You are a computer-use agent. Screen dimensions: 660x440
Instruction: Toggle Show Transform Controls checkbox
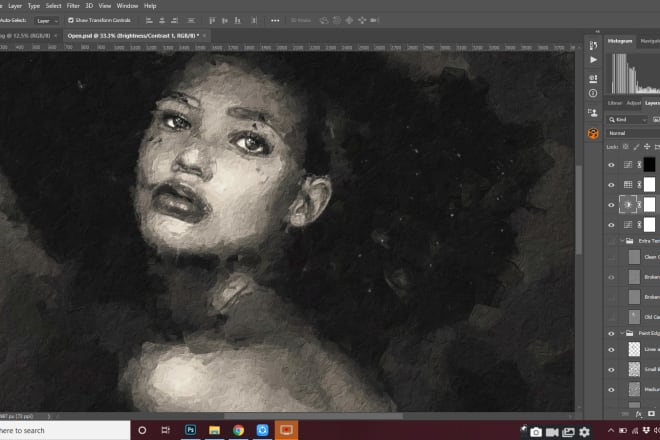(71, 20)
